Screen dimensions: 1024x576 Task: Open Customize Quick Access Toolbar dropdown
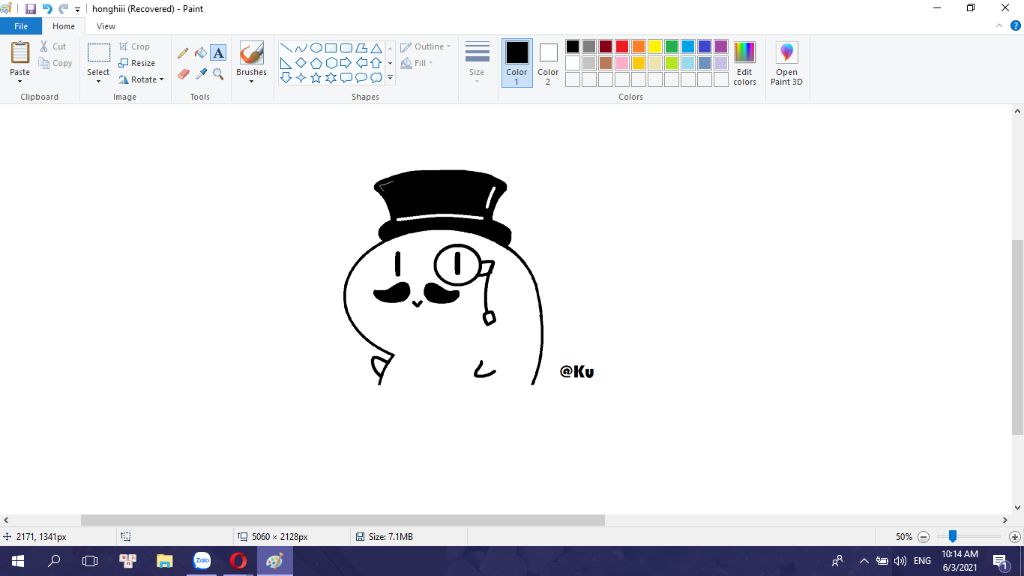[77, 9]
